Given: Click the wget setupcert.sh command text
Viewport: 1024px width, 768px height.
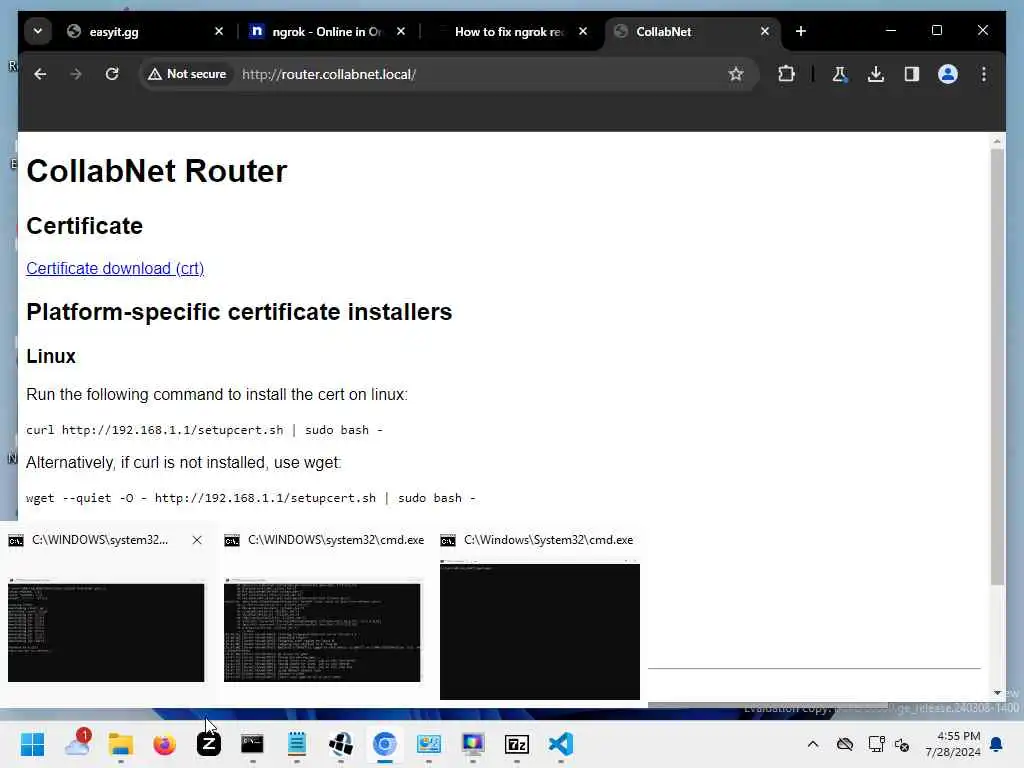Looking at the screenshot, I should [251, 498].
